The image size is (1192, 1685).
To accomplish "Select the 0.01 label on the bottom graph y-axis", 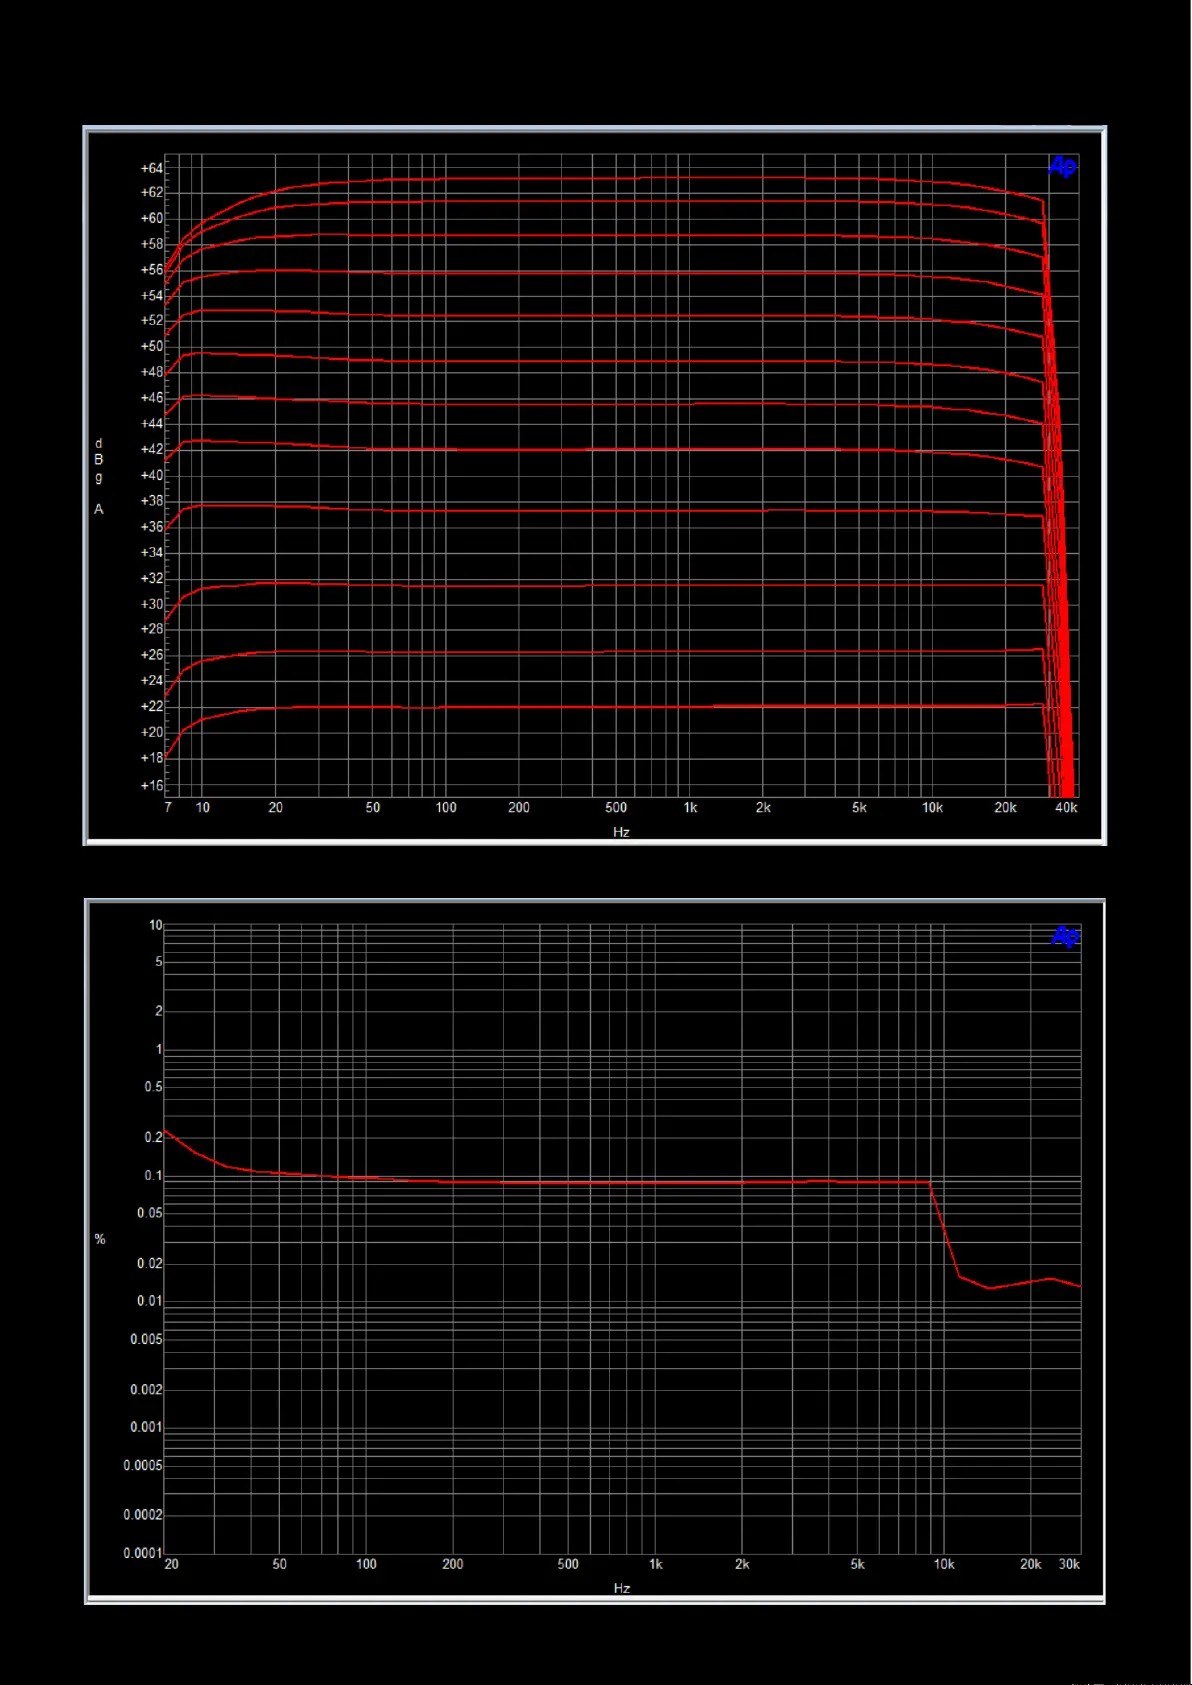I will click(150, 1301).
